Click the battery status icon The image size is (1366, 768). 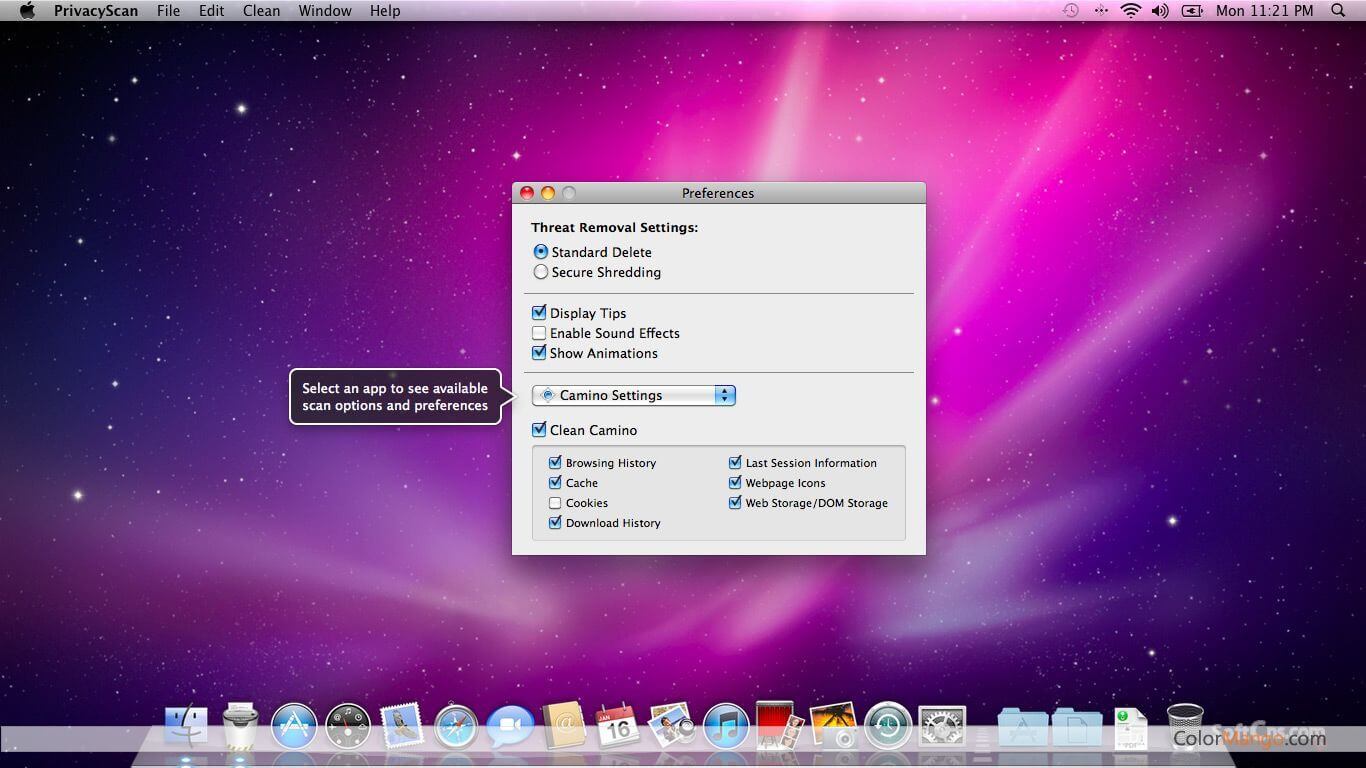click(1192, 11)
